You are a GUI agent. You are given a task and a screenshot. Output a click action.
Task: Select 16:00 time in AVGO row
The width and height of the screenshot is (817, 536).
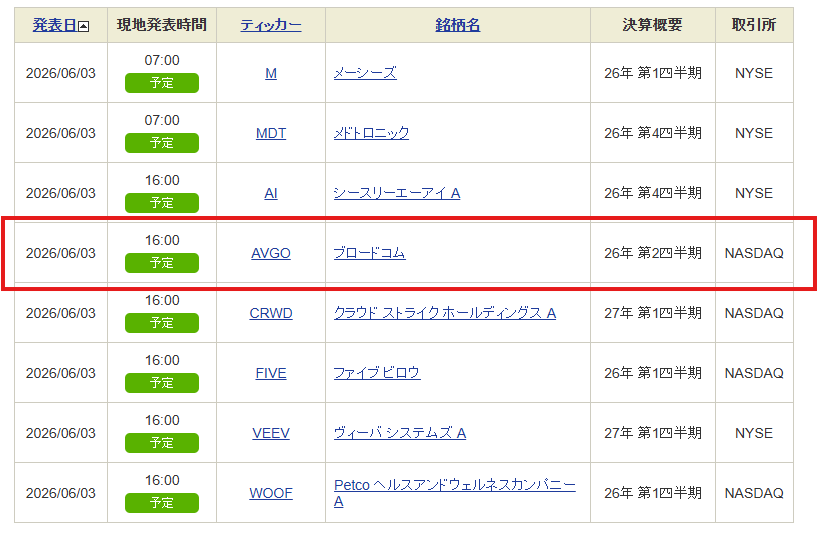pos(162,240)
